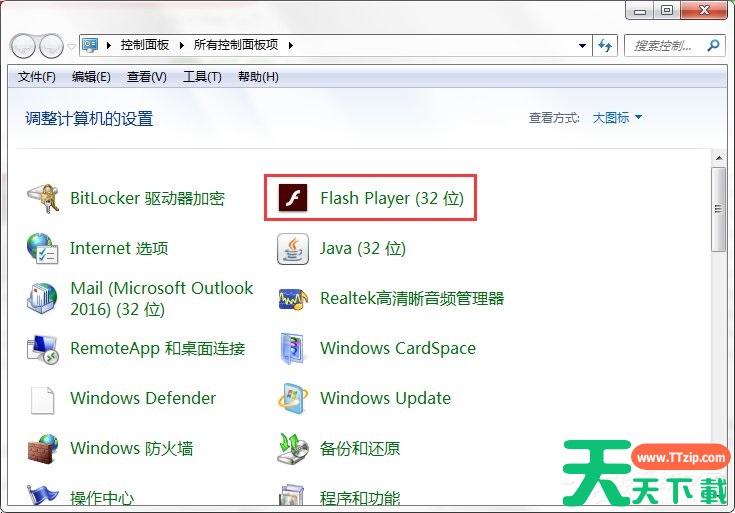Open 程序和功能 link

[360, 498]
